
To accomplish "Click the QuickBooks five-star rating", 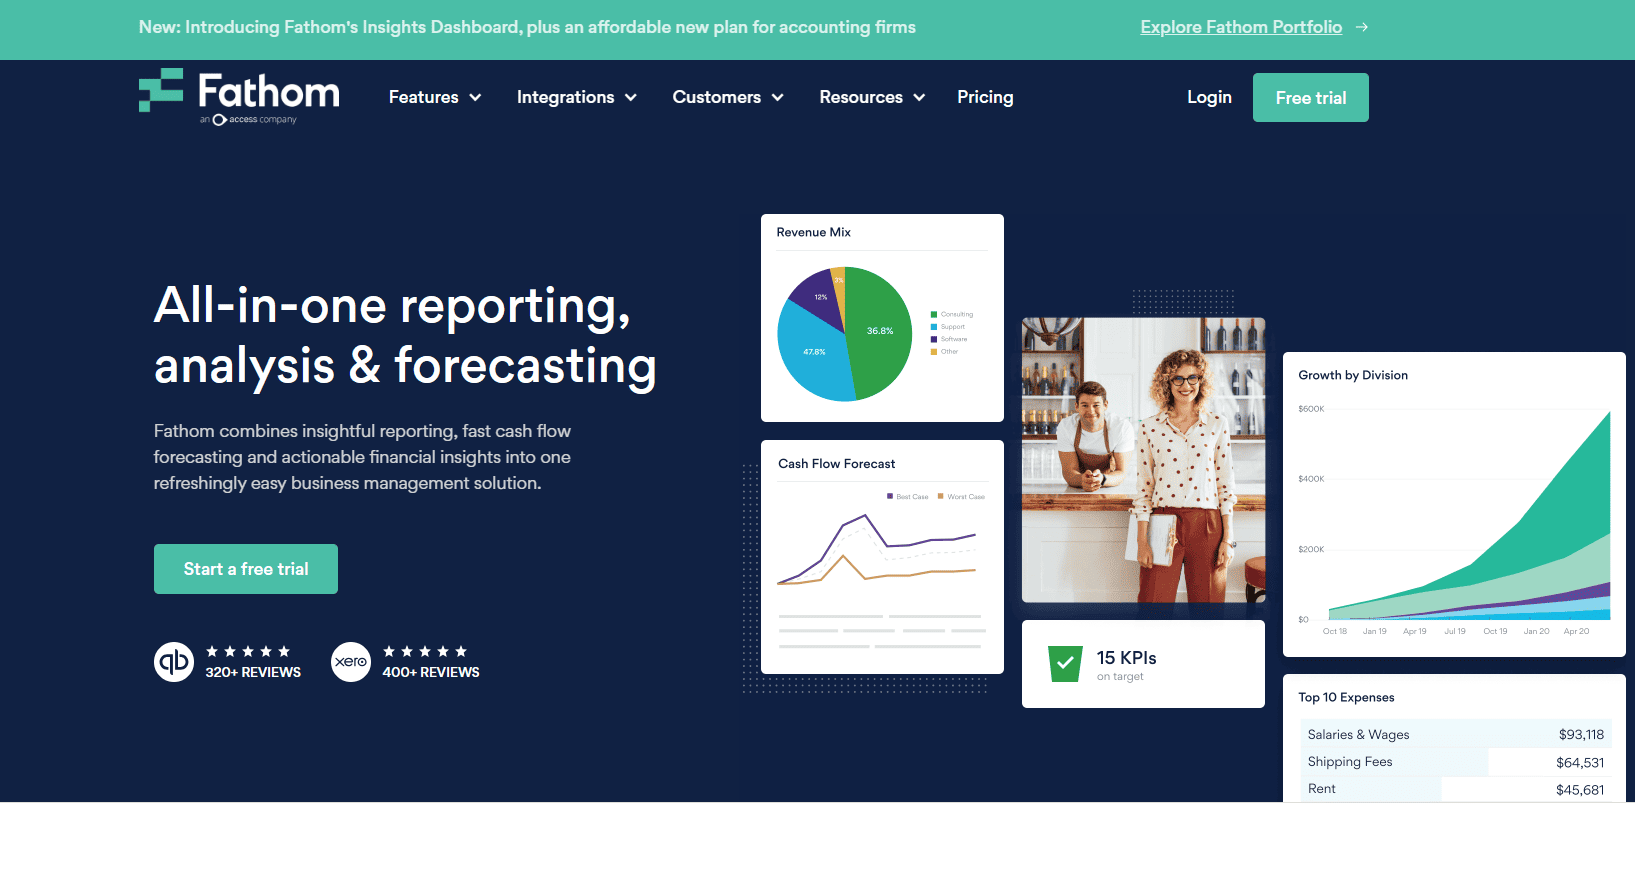I will 248,651.
